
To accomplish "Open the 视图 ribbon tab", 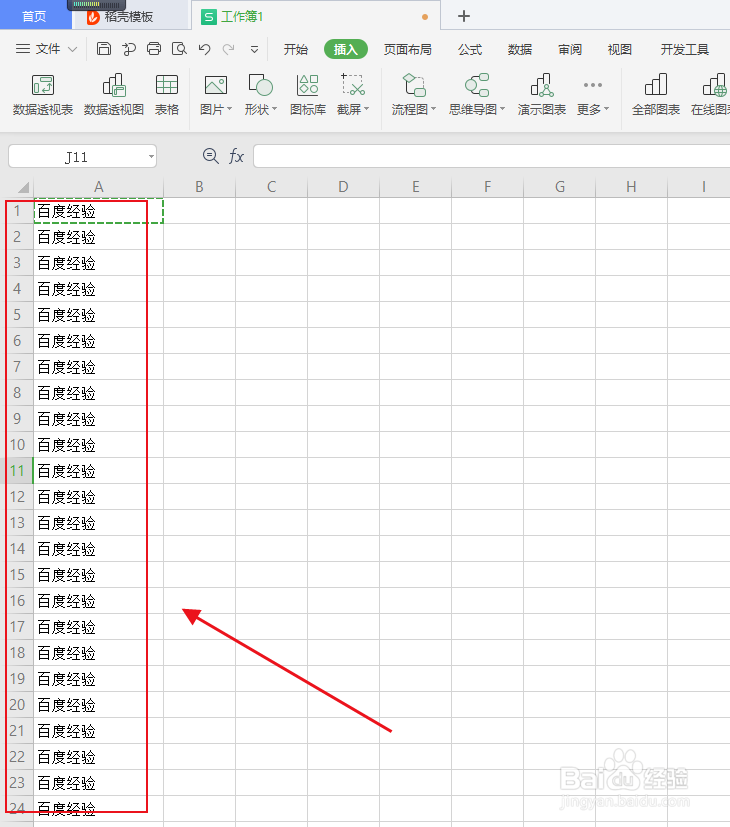I will coord(619,50).
